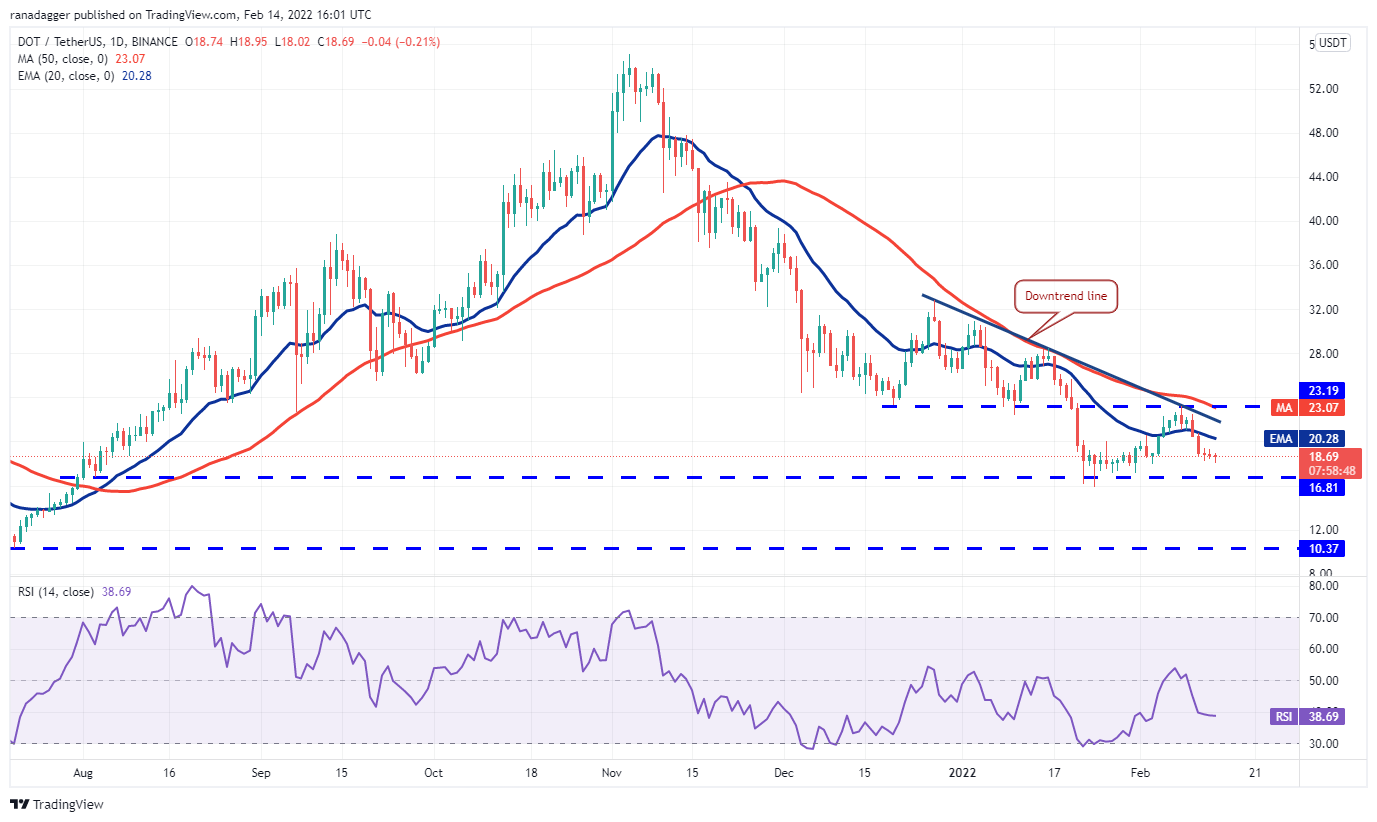Click the 70.00 level on RSI axis
Screen dimensions: 1377x822
pos(1323,618)
